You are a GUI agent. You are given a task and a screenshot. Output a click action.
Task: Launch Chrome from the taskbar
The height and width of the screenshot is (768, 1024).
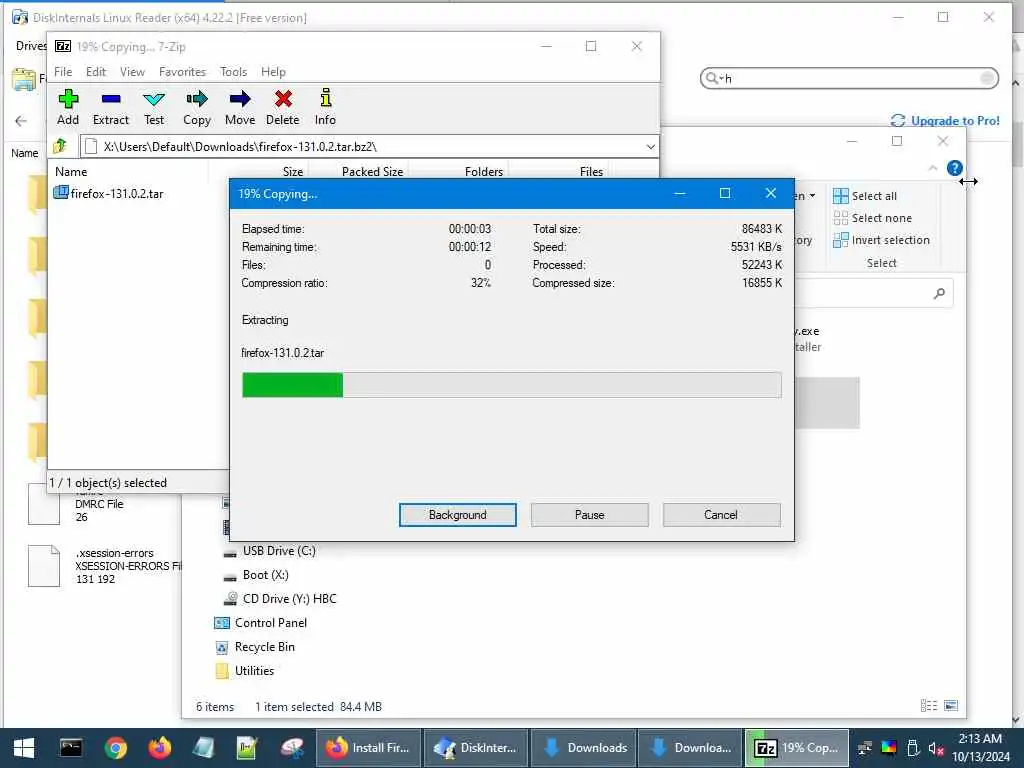point(116,748)
